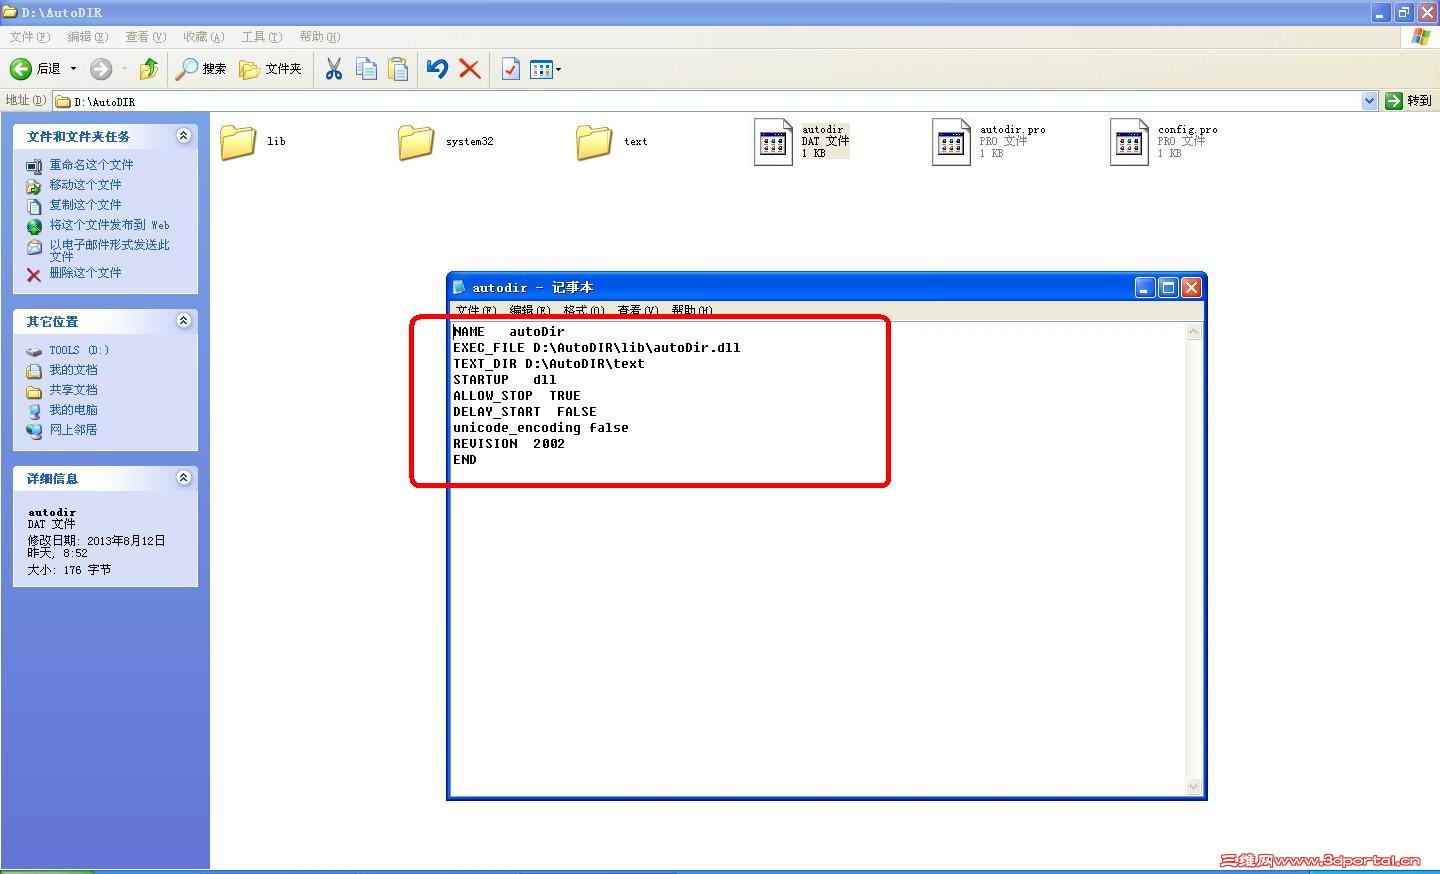The image size is (1440, 874).
Task: Click Notepad scrollbar down arrow
Action: (x=1193, y=787)
